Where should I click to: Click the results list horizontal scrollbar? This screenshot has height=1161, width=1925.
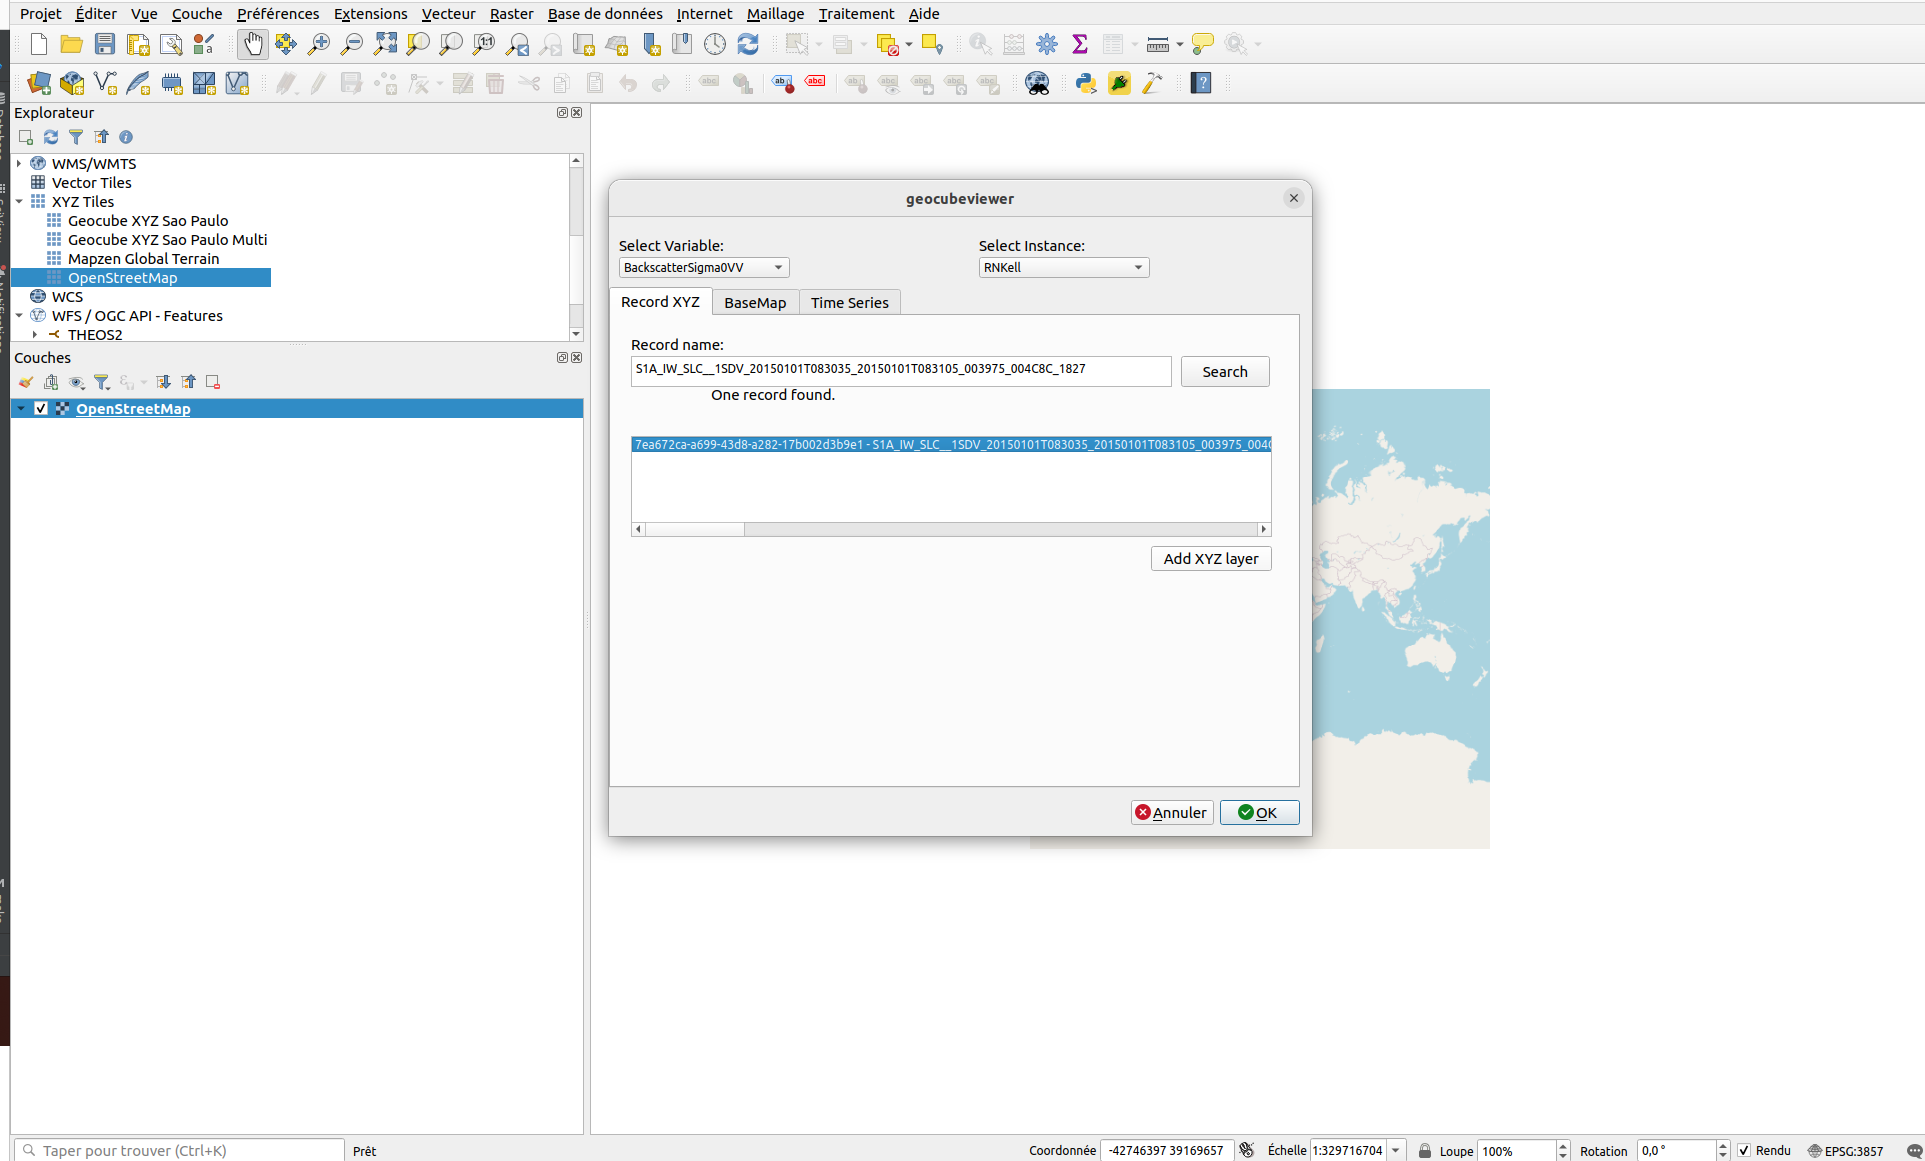[951, 529]
